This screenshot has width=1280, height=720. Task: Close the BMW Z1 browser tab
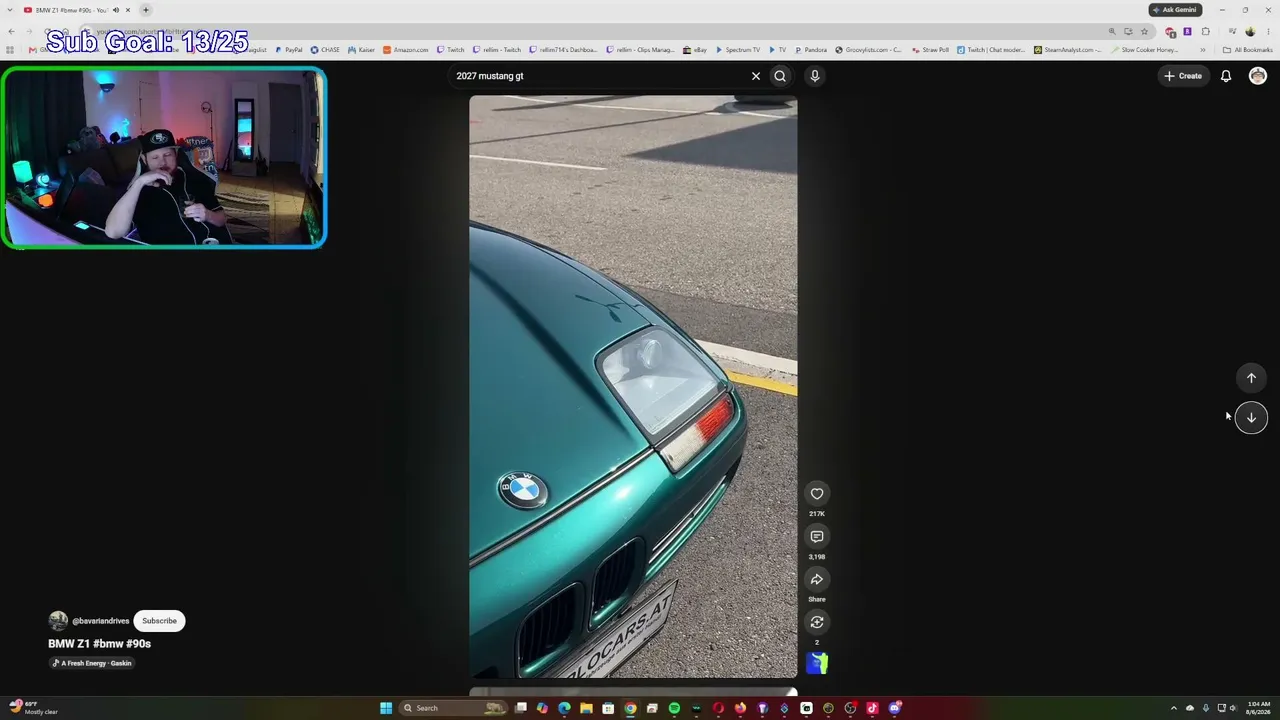(128, 10)
